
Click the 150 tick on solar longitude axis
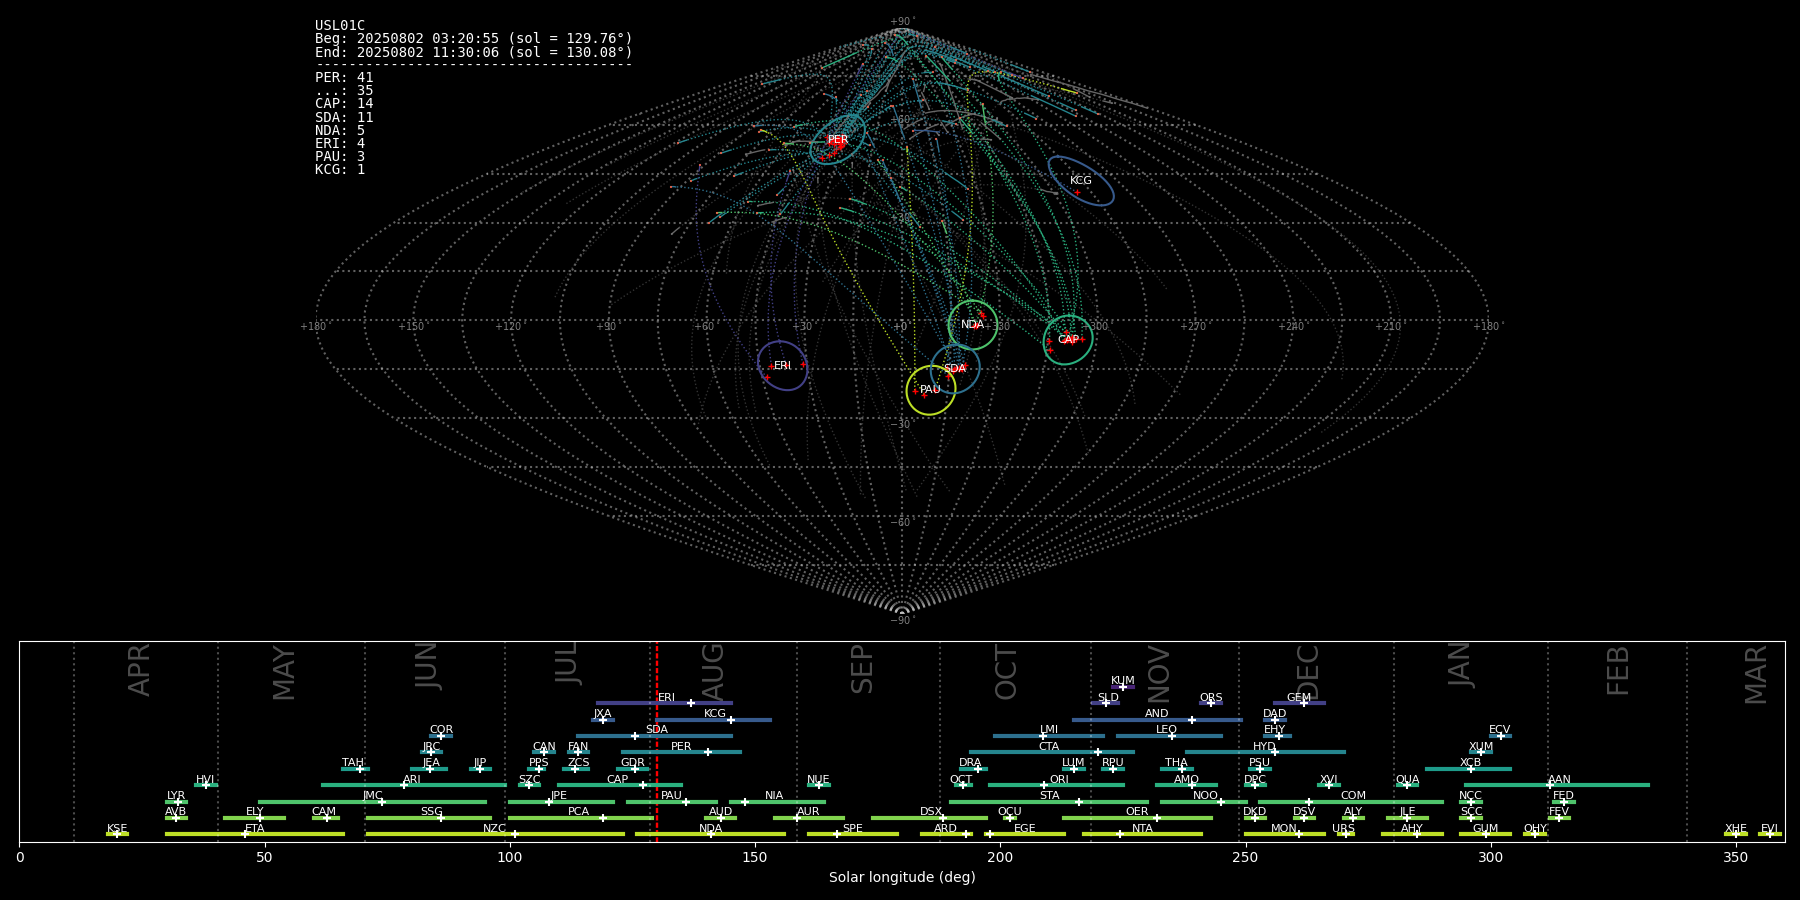coord(755,858)
